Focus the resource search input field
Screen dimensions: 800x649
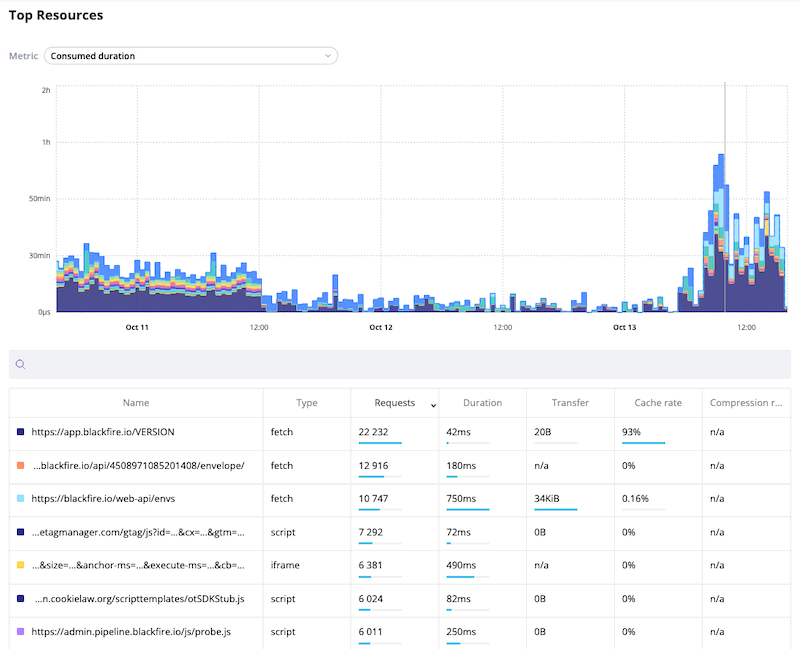coord(400,365)
